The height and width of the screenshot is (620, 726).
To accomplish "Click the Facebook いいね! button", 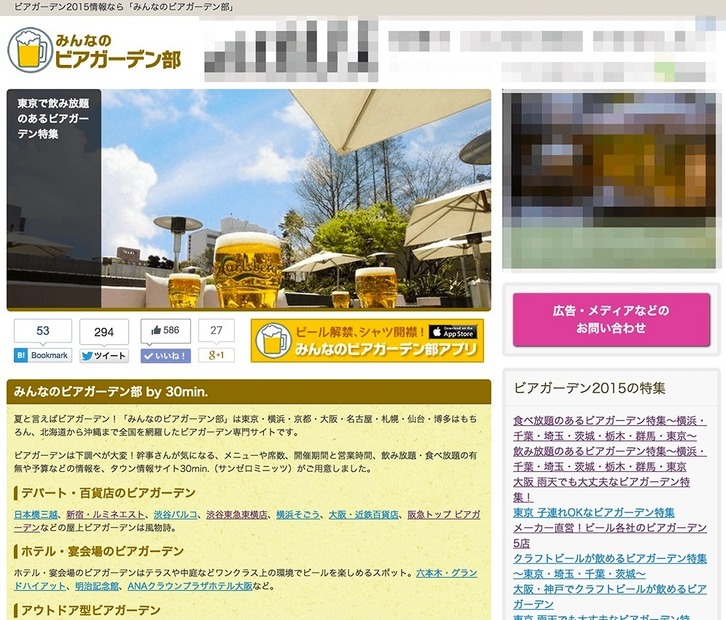I will click(166, 356).
